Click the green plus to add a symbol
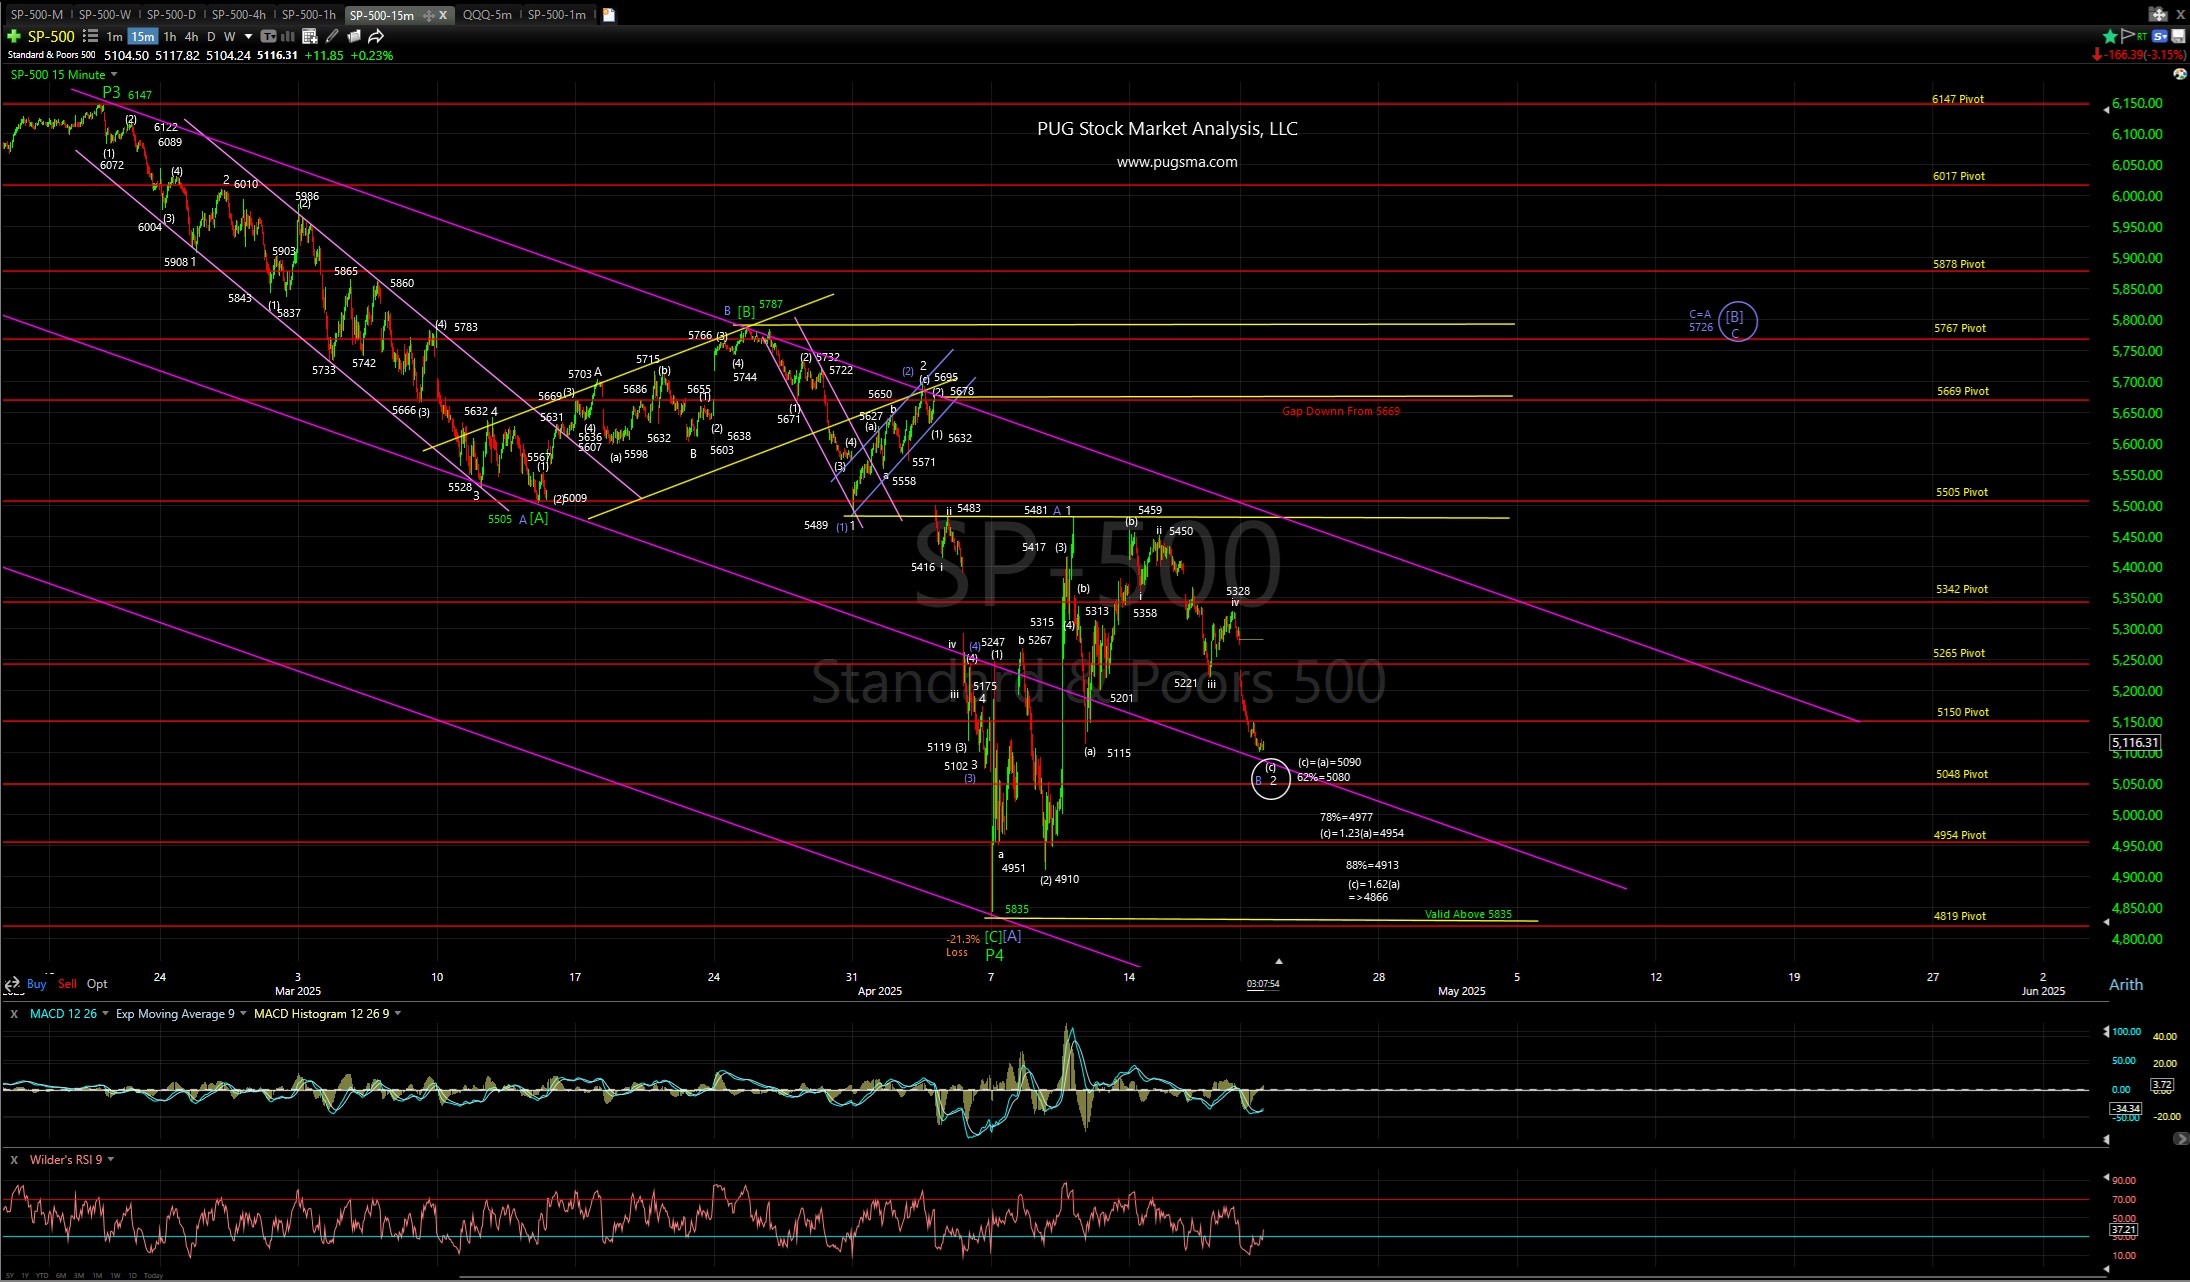Viewport: 2190px width, 1282px height. (x=15, y=37)
